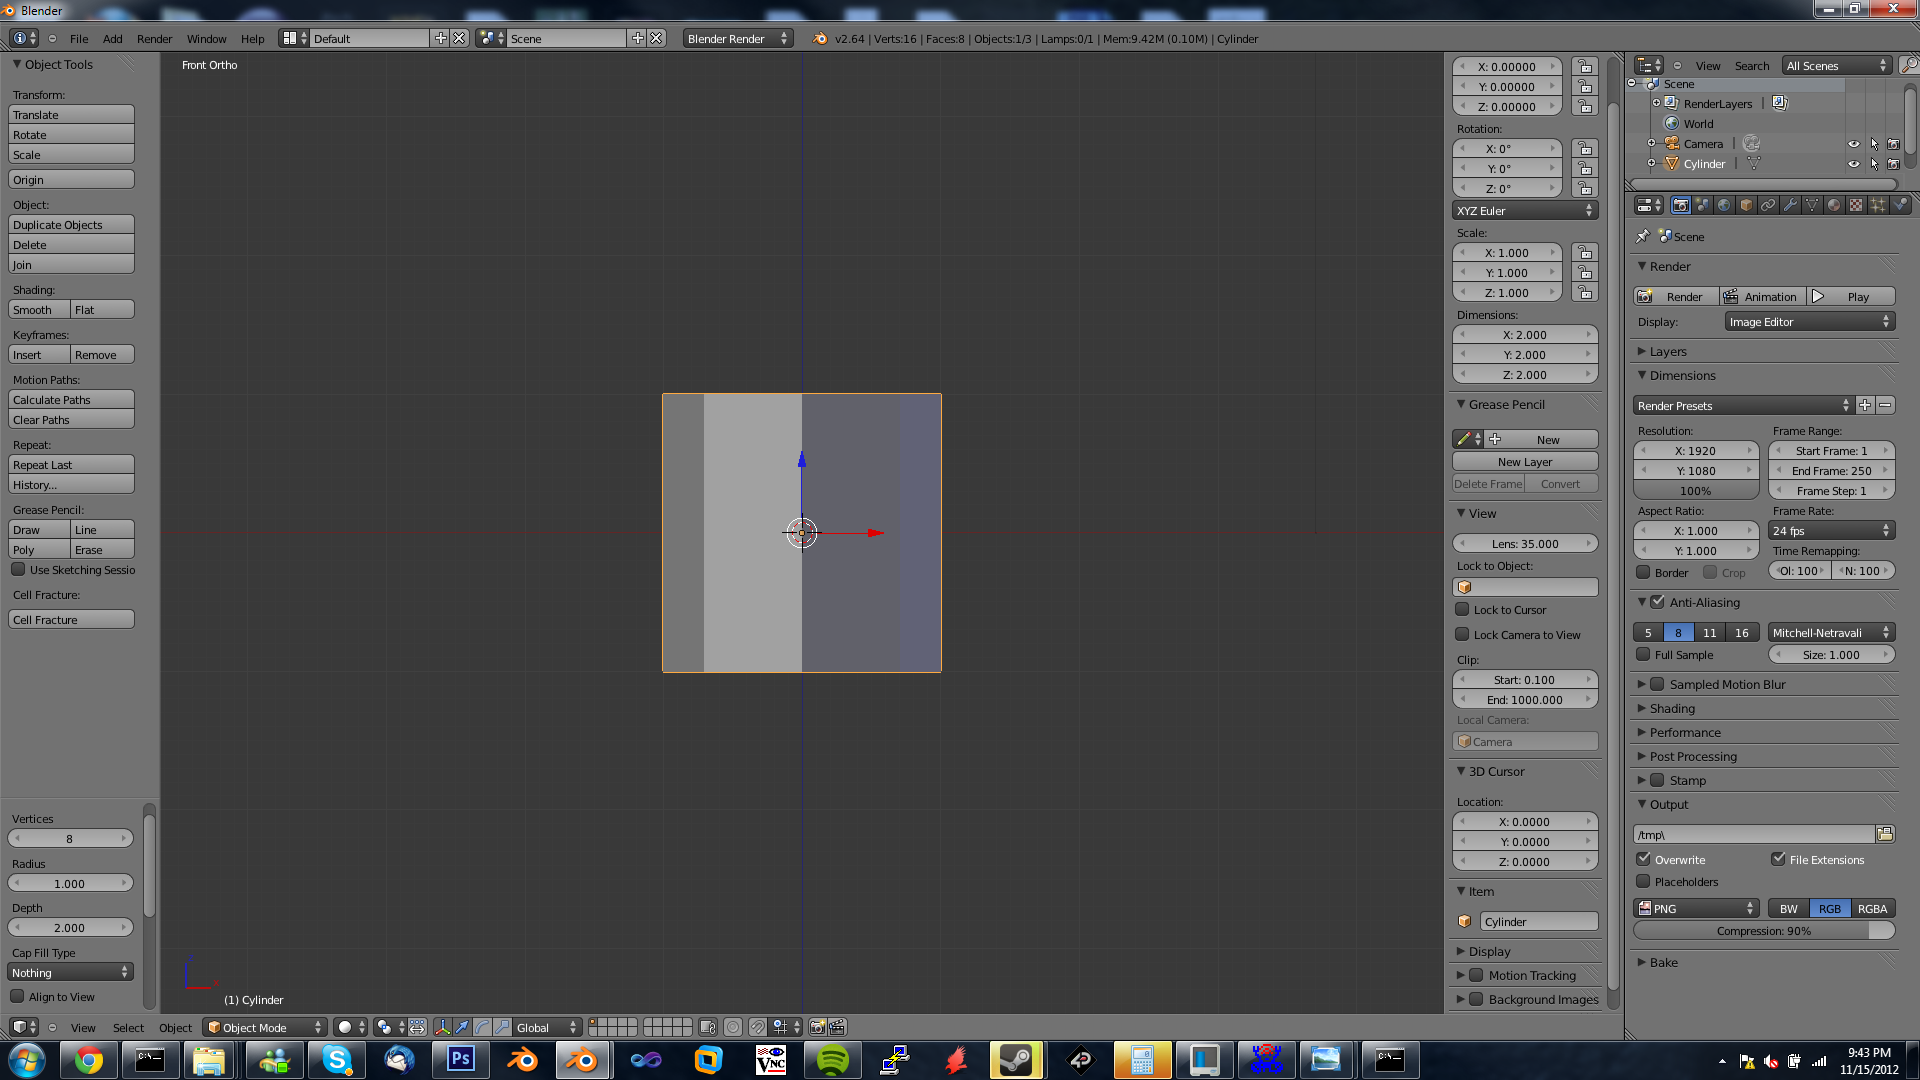Image resolution: width=1920 pixels, height=1080 pixels.
Task: Open Spotify from the taskbar
Action: click(x=832, y=1060)
